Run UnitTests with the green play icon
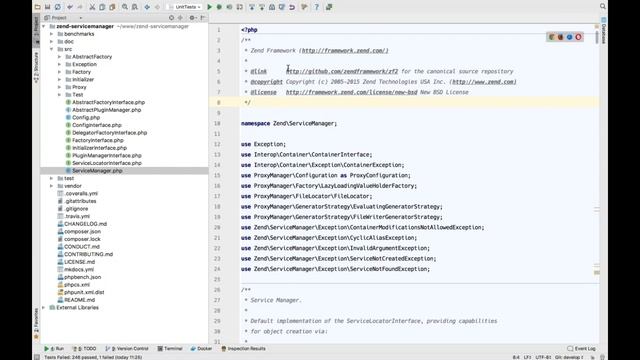640x360 pixels. point(209,7)
